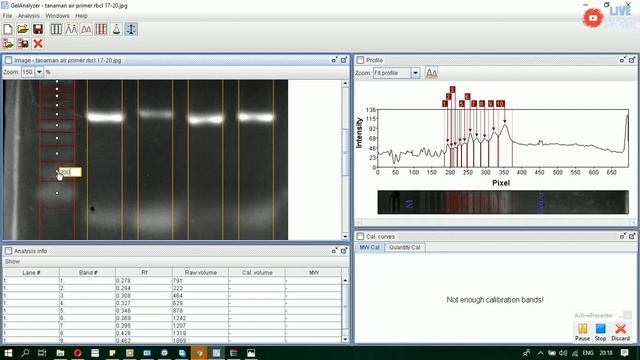Click the MW value input box on the ladder lane
This screenshot has width=640, height=360.
(70, 172)
